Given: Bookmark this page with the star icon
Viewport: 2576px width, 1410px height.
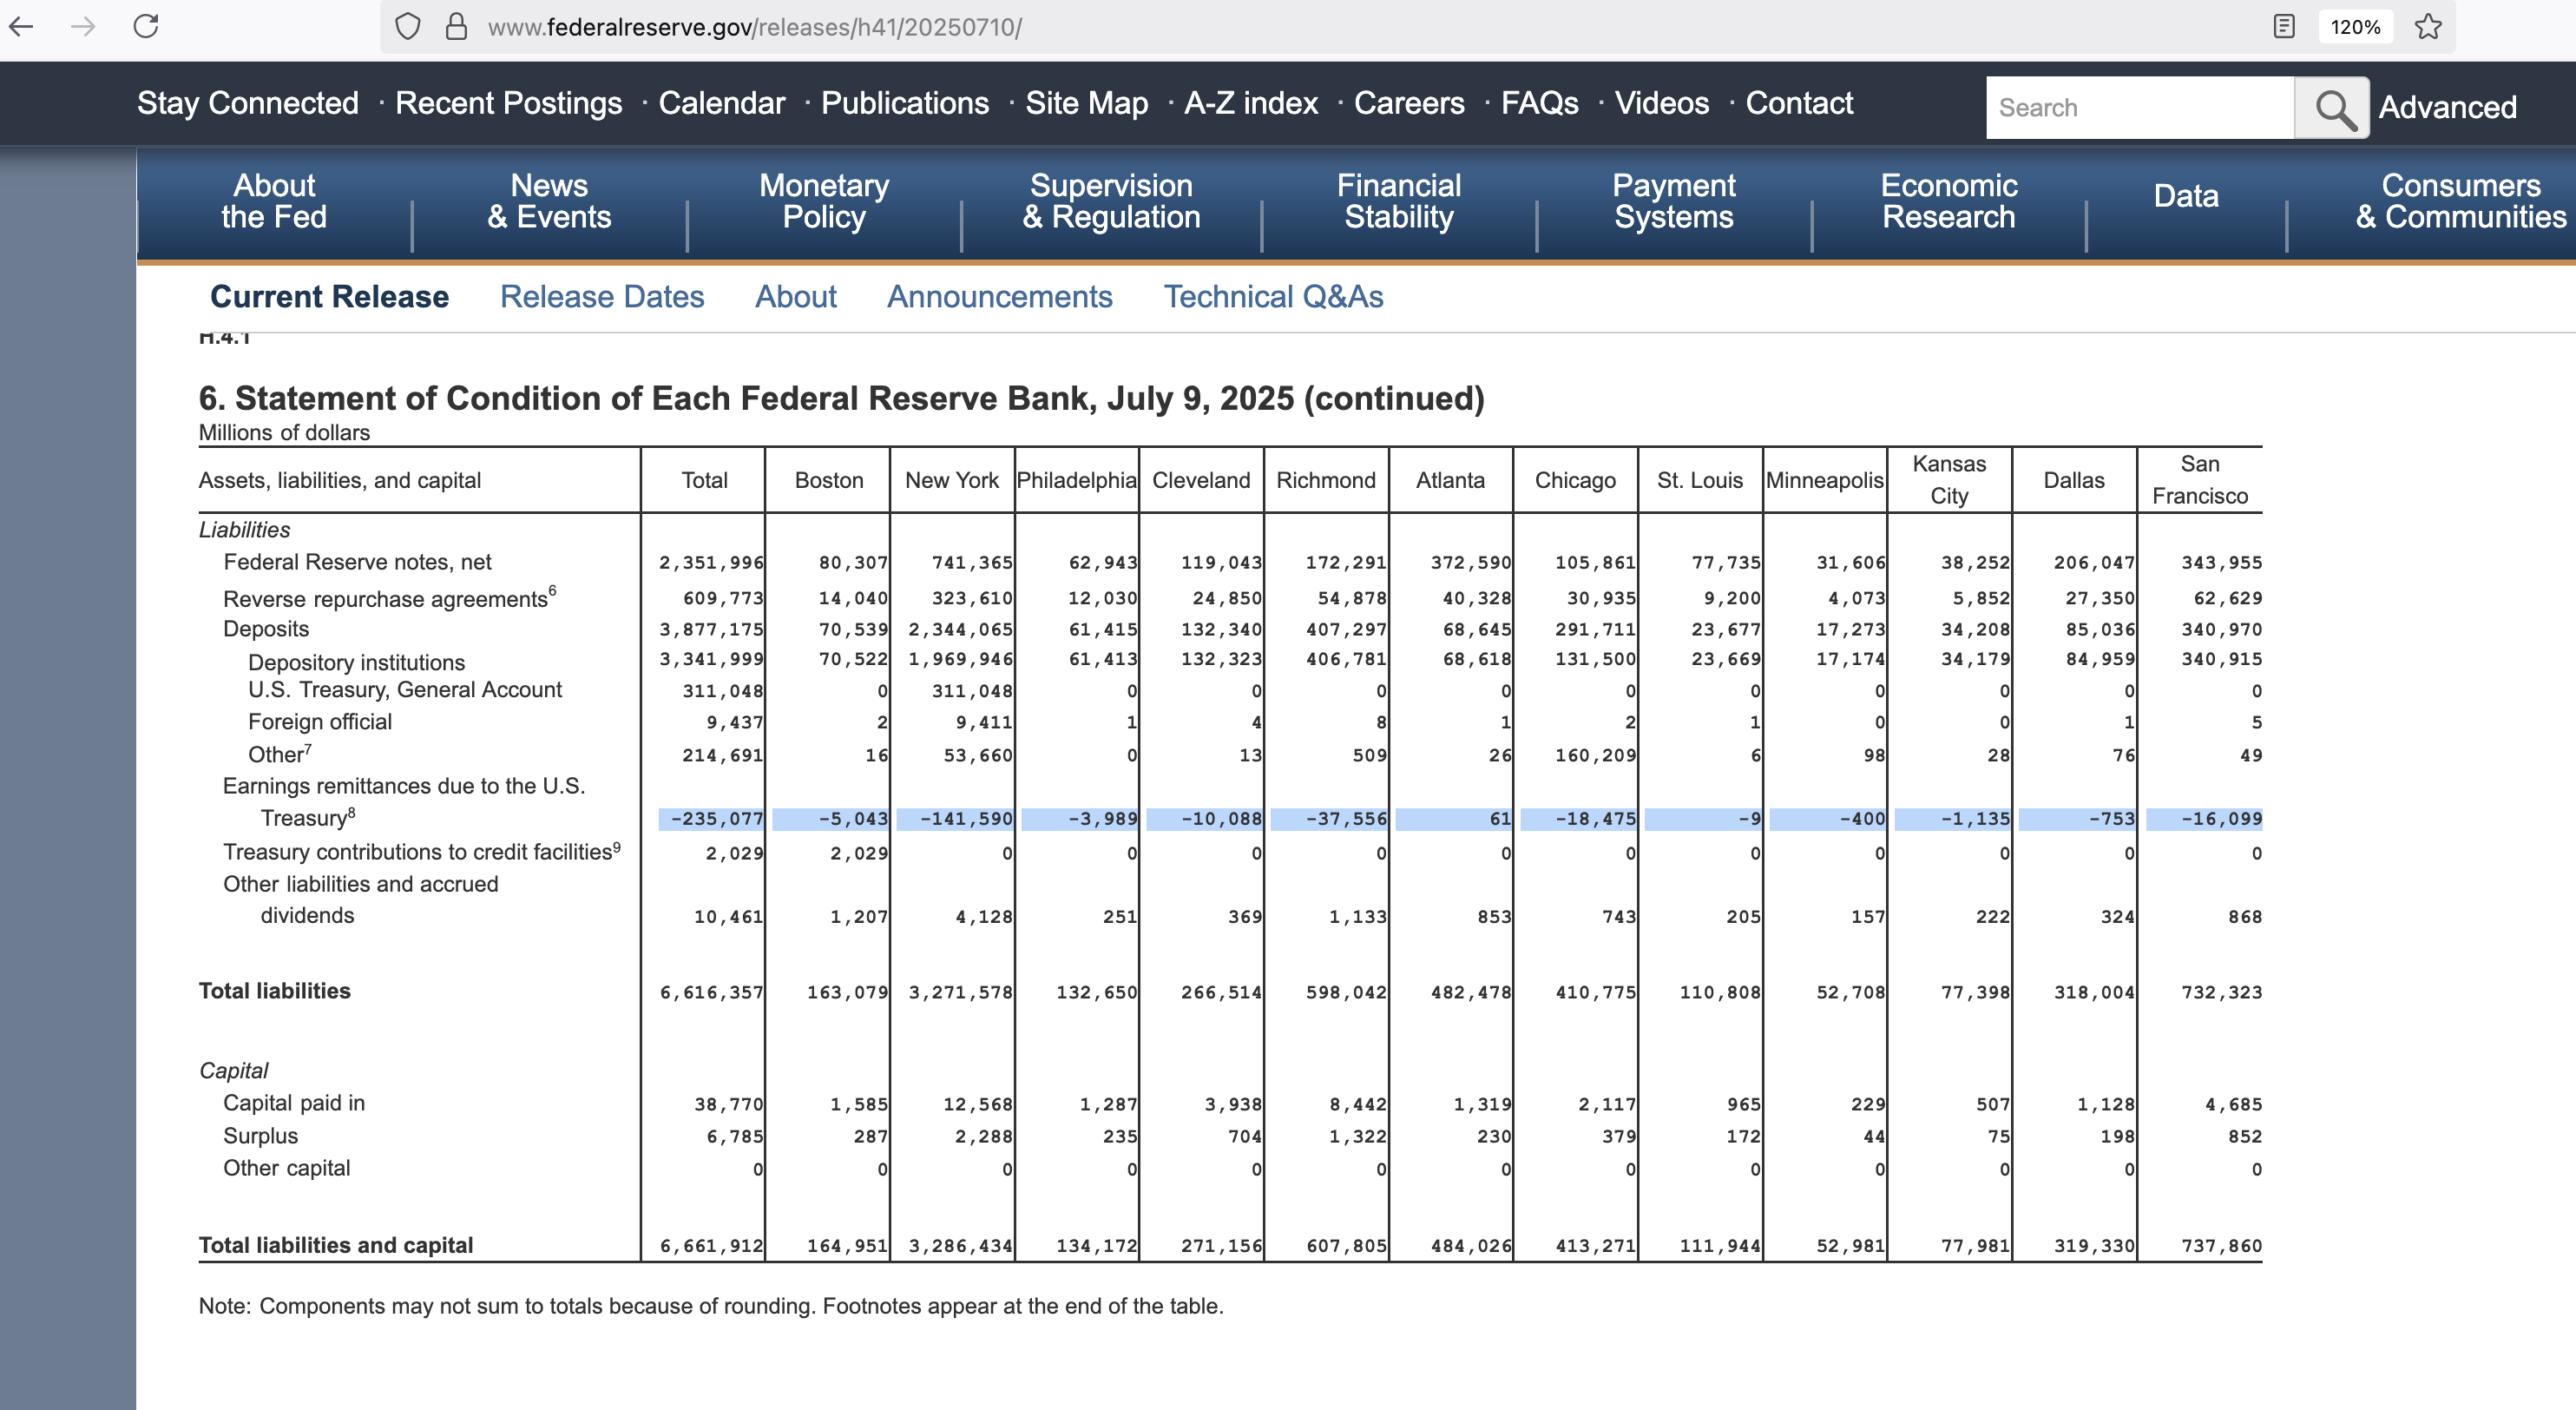Looking at the screenshot, I should (x=2428, y=27).
